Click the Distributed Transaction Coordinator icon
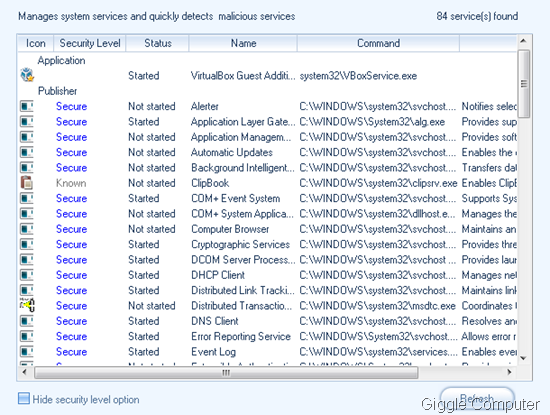550x415 pixels. click(27, 305)
